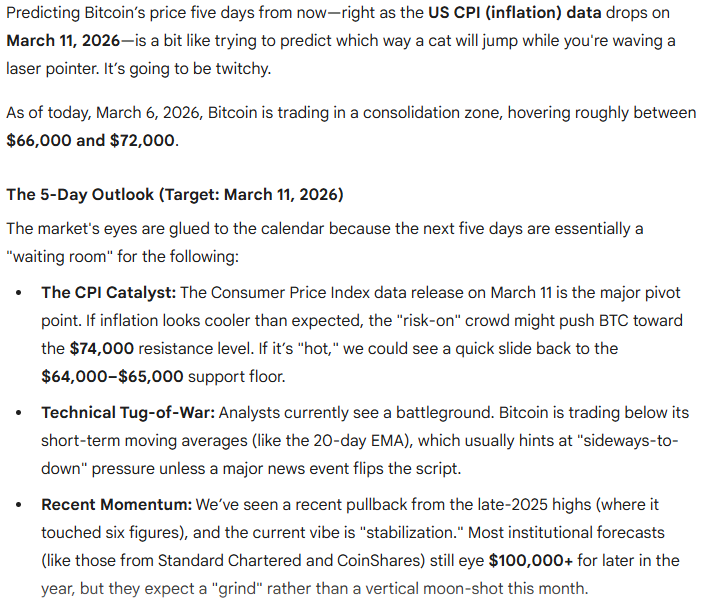
Task: Click the bold 'US CPI (inflation) data' text
Action: click(515, 13)
